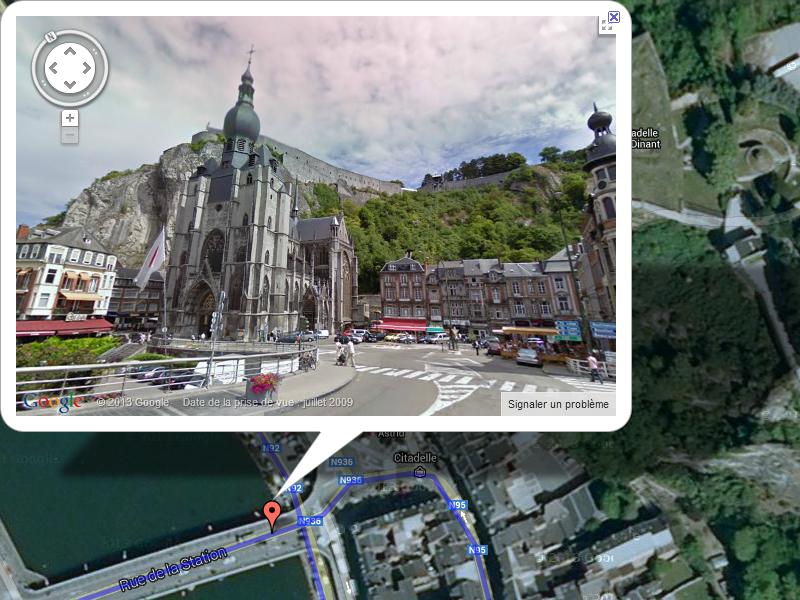Expand Street View to full screen

click(606, 26)
